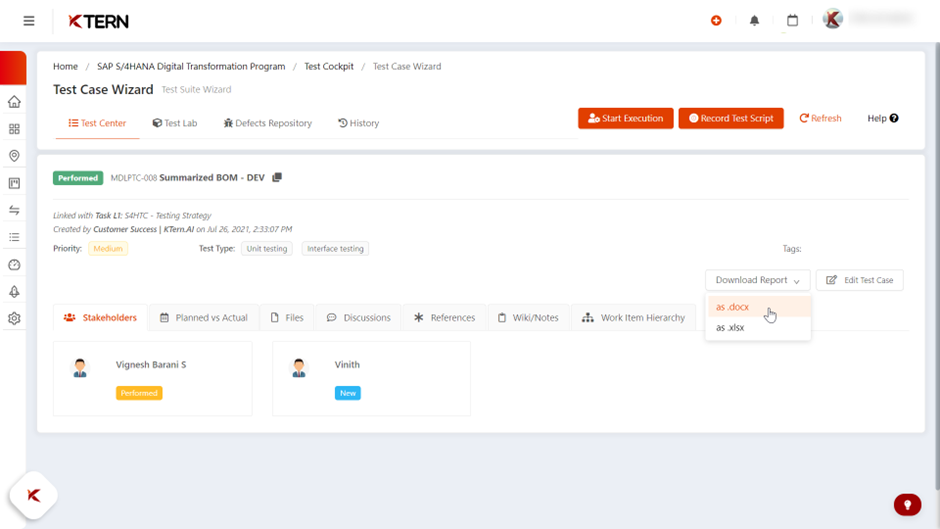Click the green Performed status badge
Image resolution: width=940 pixels, height=529 pixels.
click(78, 178)
